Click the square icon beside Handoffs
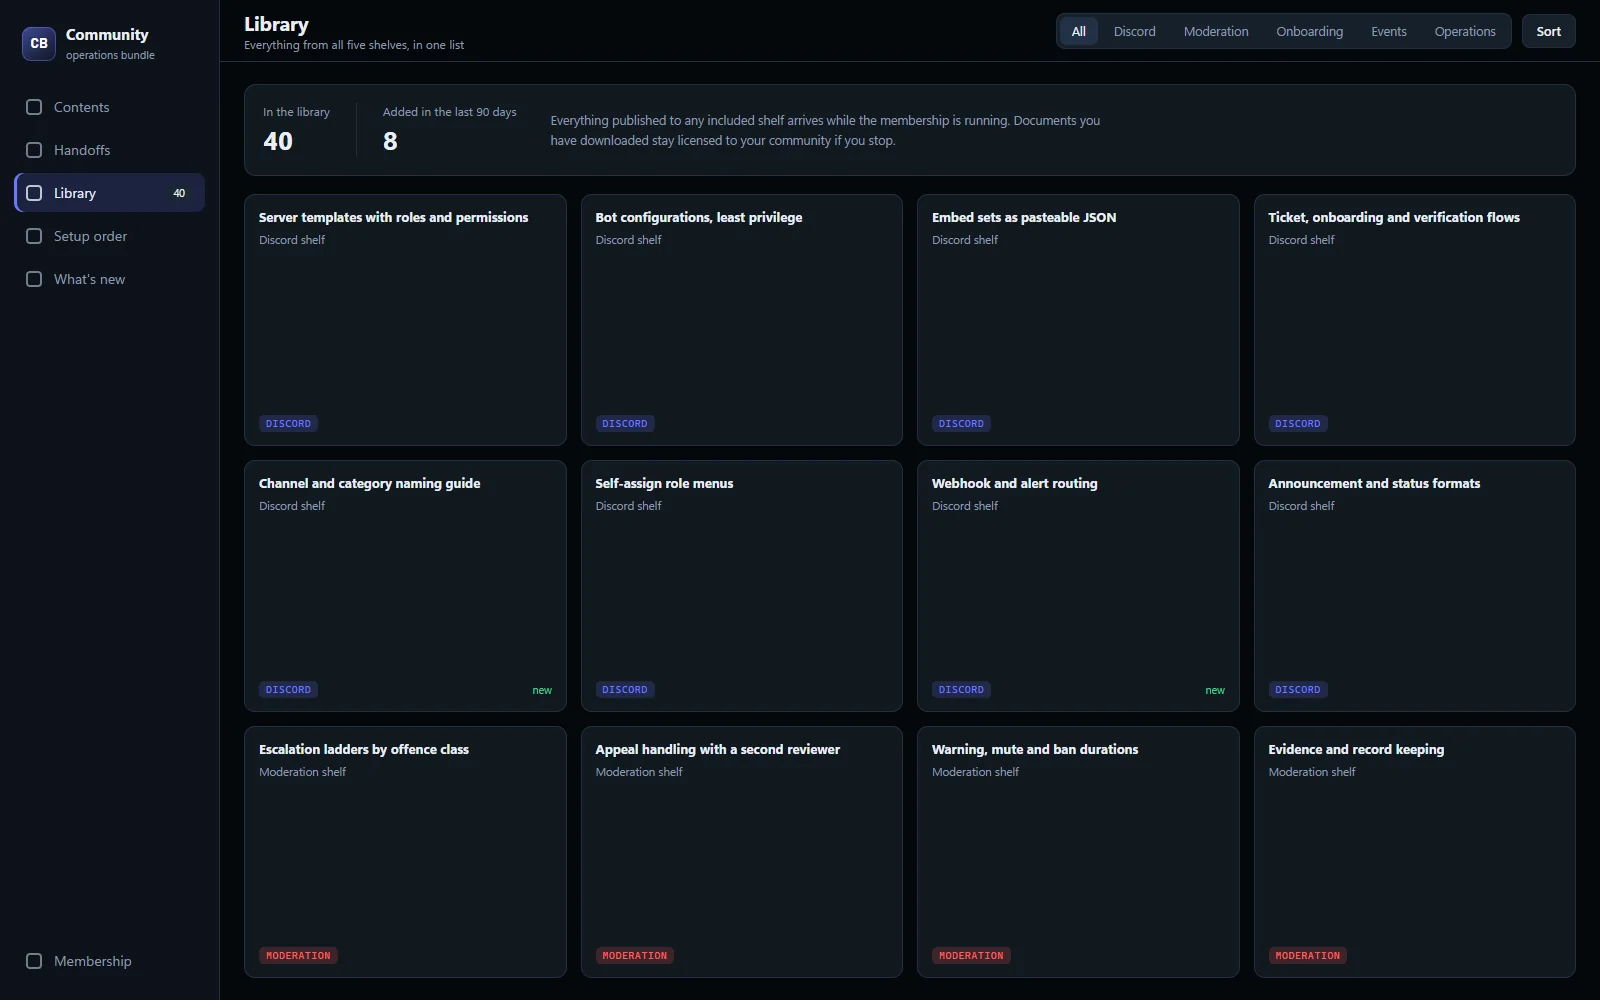Screen dimensions: 1600x1000 click(x=34, y=150)
